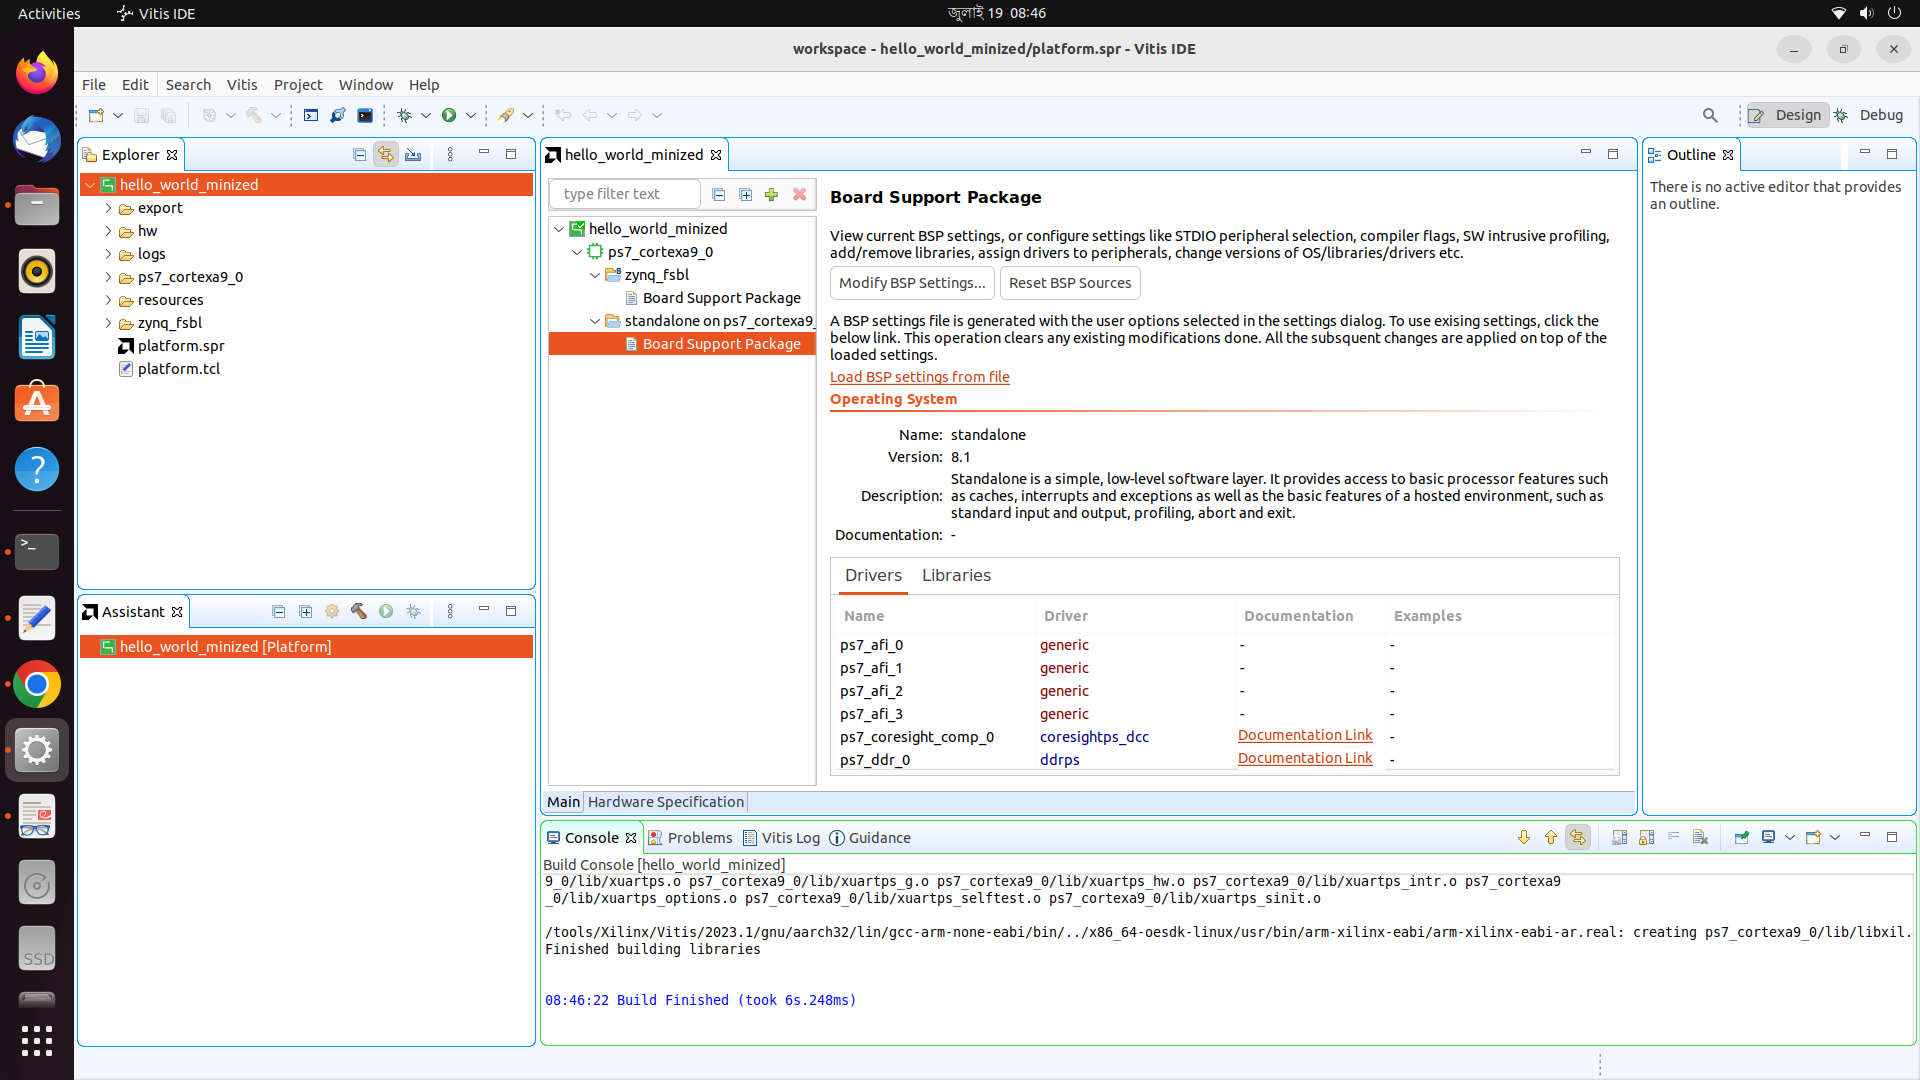Image resolution: width=1920 pixels, height=1080 pixels.
Task: Collapse the zynq_fsbl node in platform tree
Action: pos(595,275)
